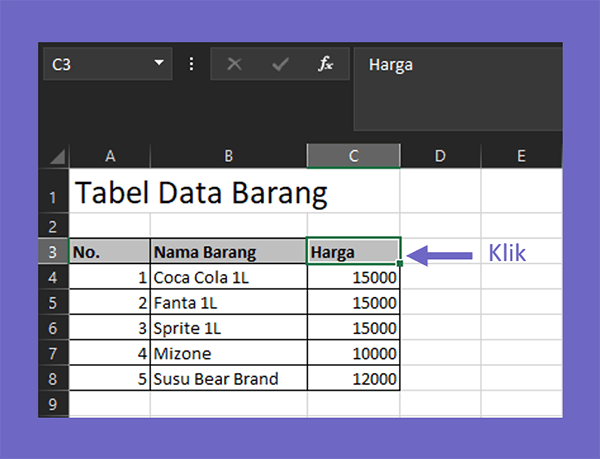Screen dimensions: 600x459
Task: Click the Name Box showing C3
Action: click(x=108, y=63)
